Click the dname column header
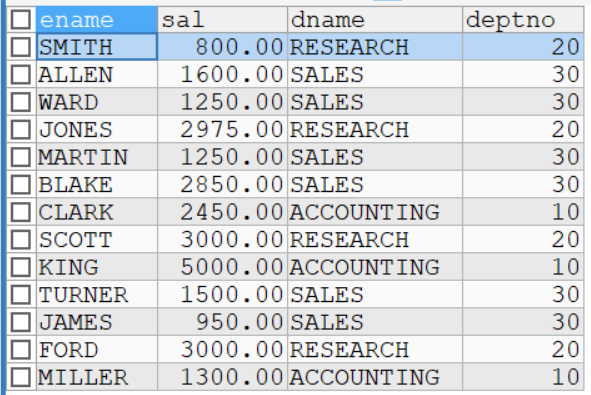The height and width of the screenshot is (395, 591). (x=375, y=20)
